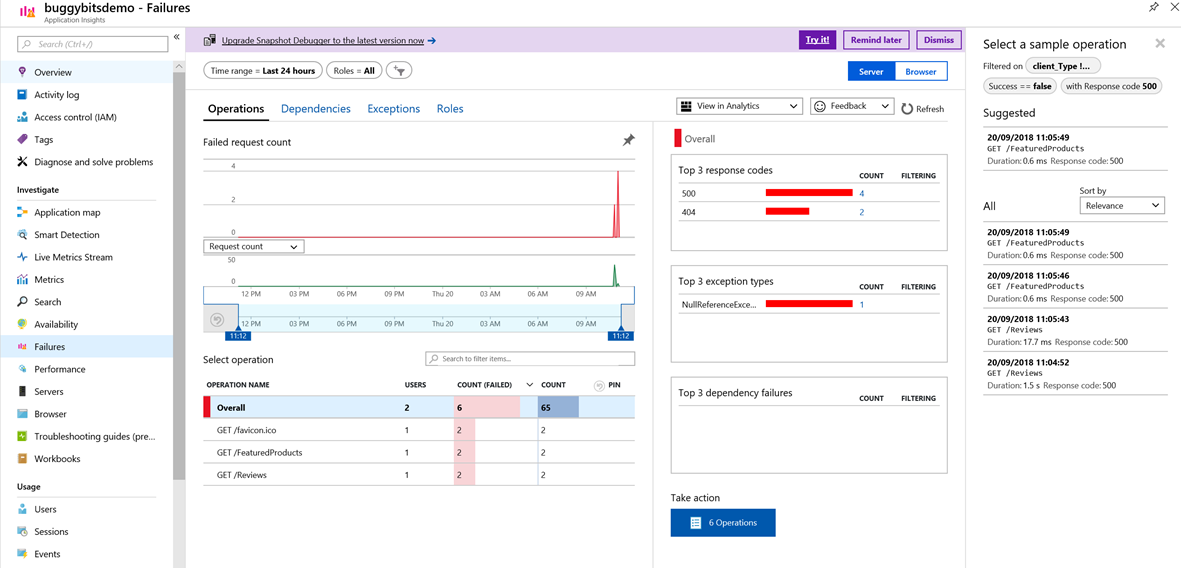The width and height of the screenshot is (1181, 568).
Task: Click the sidebar Search (Ctrl+/) field
Action: click(x=93, y=44)
